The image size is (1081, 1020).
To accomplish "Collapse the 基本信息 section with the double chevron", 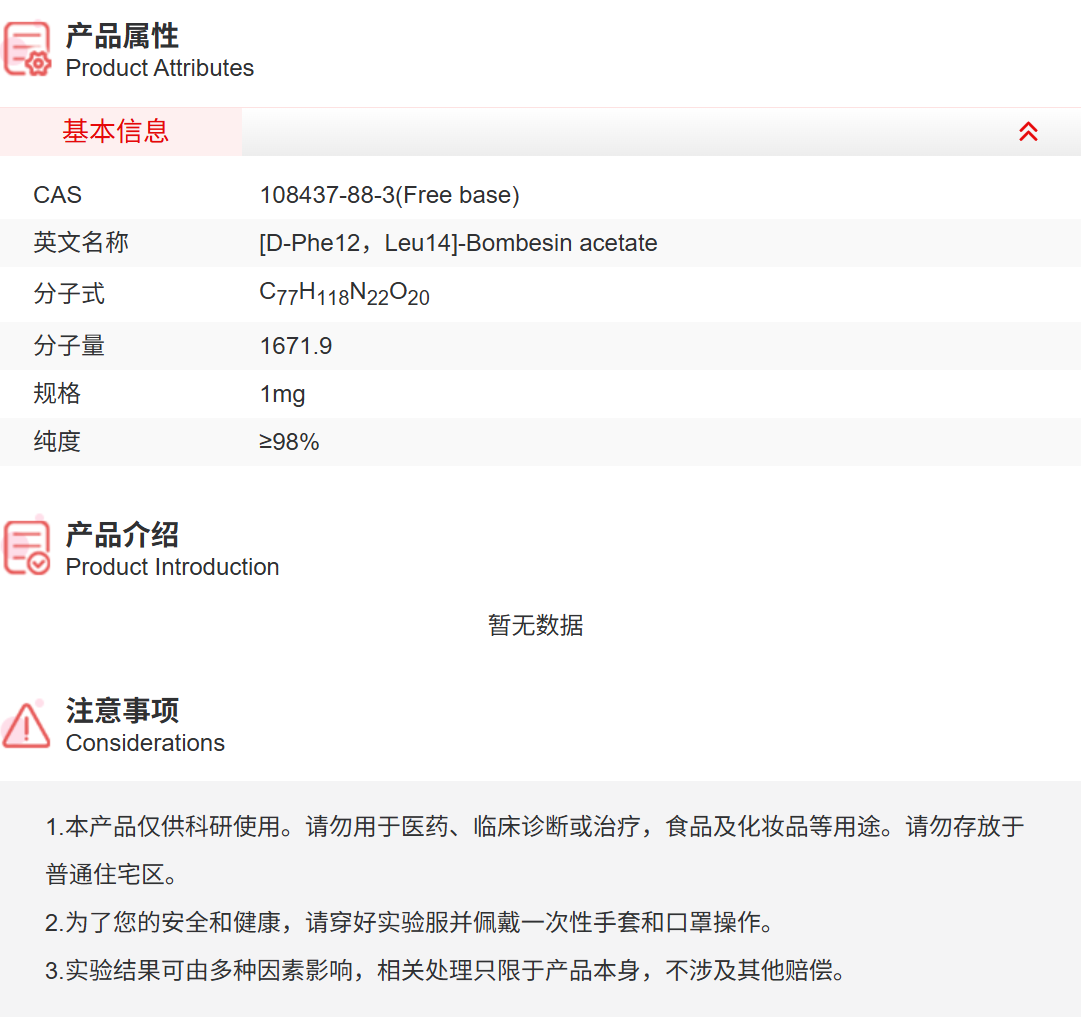I will coord(1028,131).
